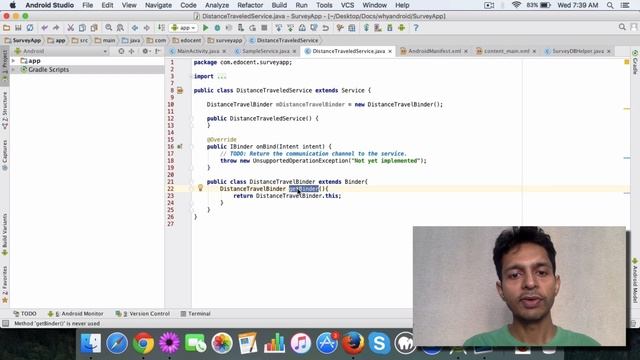This screenshot has width=640, height=360.
Task: Click the highlighted getBinder method name
Action: click(x=304, y=189)
